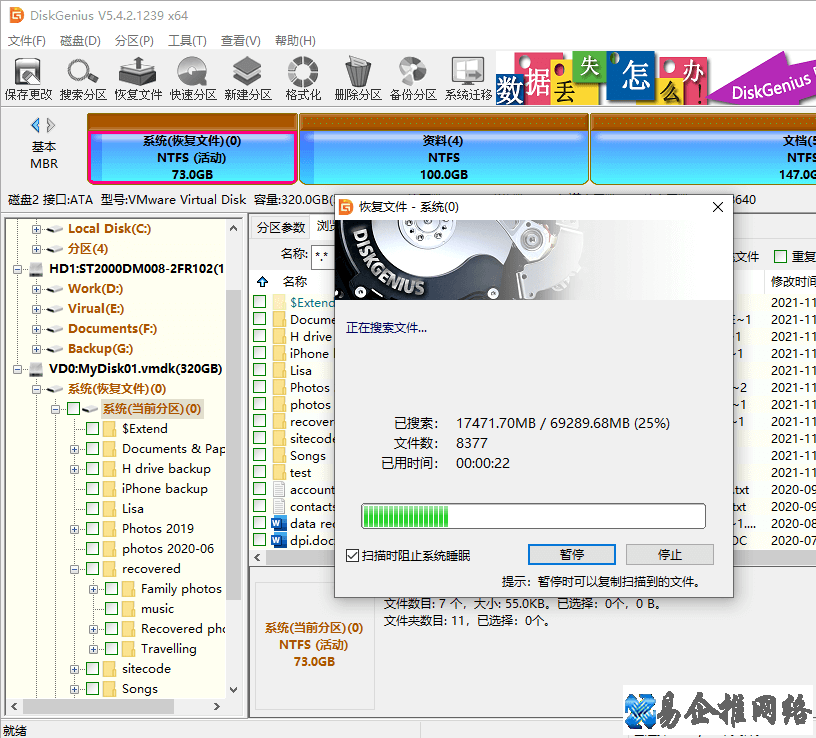Viewport: 816px width, 738px height.
Task: Expand the Family photos folder node
Action: [x=94, y=589]
